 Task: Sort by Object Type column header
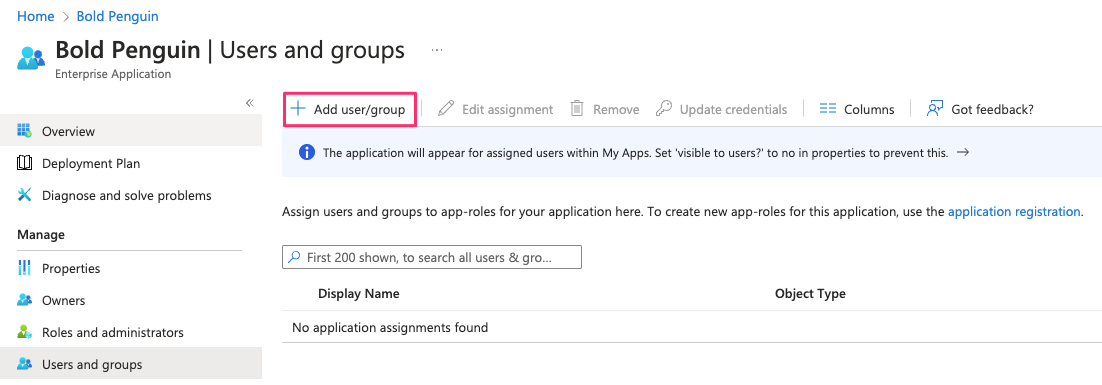(810, 294)
